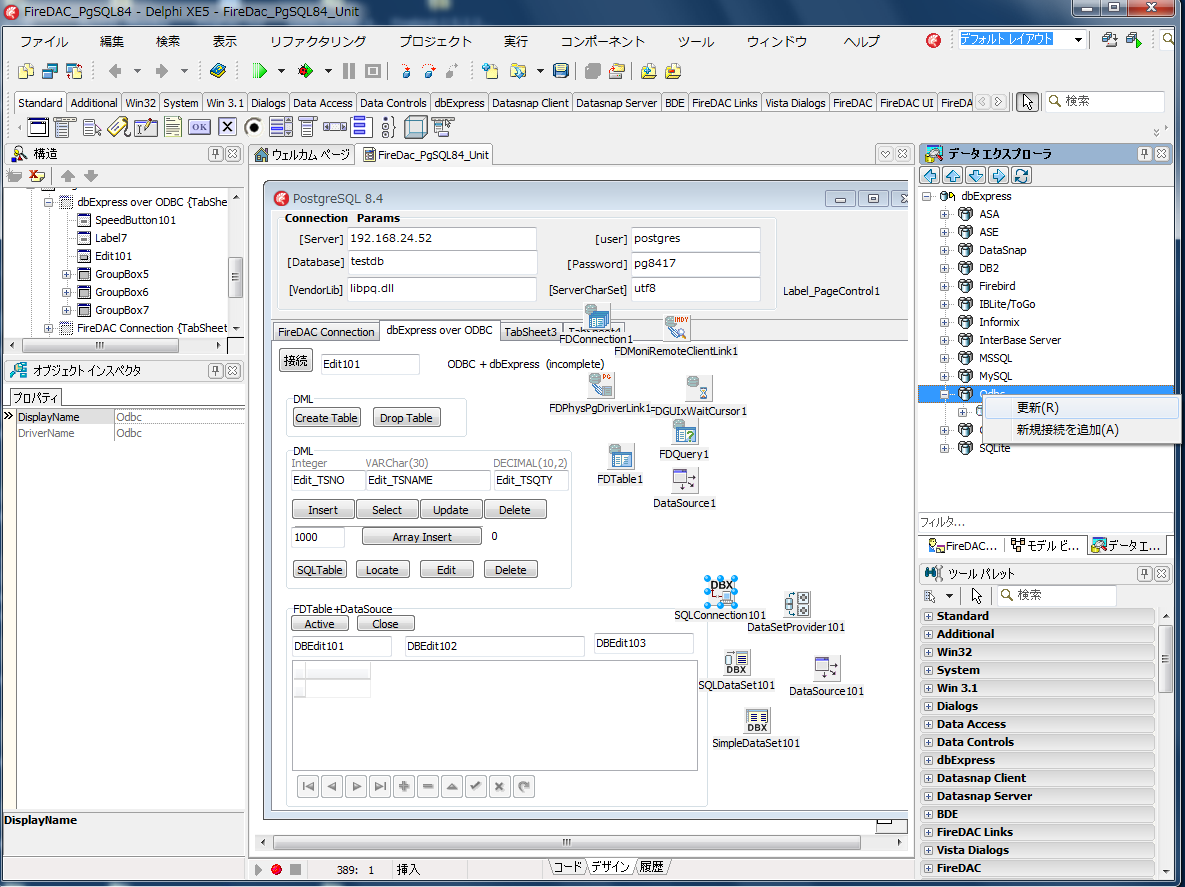Expand the MySQL node in Data Explorer
The image size is (1185, 887).
tap(945, 376)
